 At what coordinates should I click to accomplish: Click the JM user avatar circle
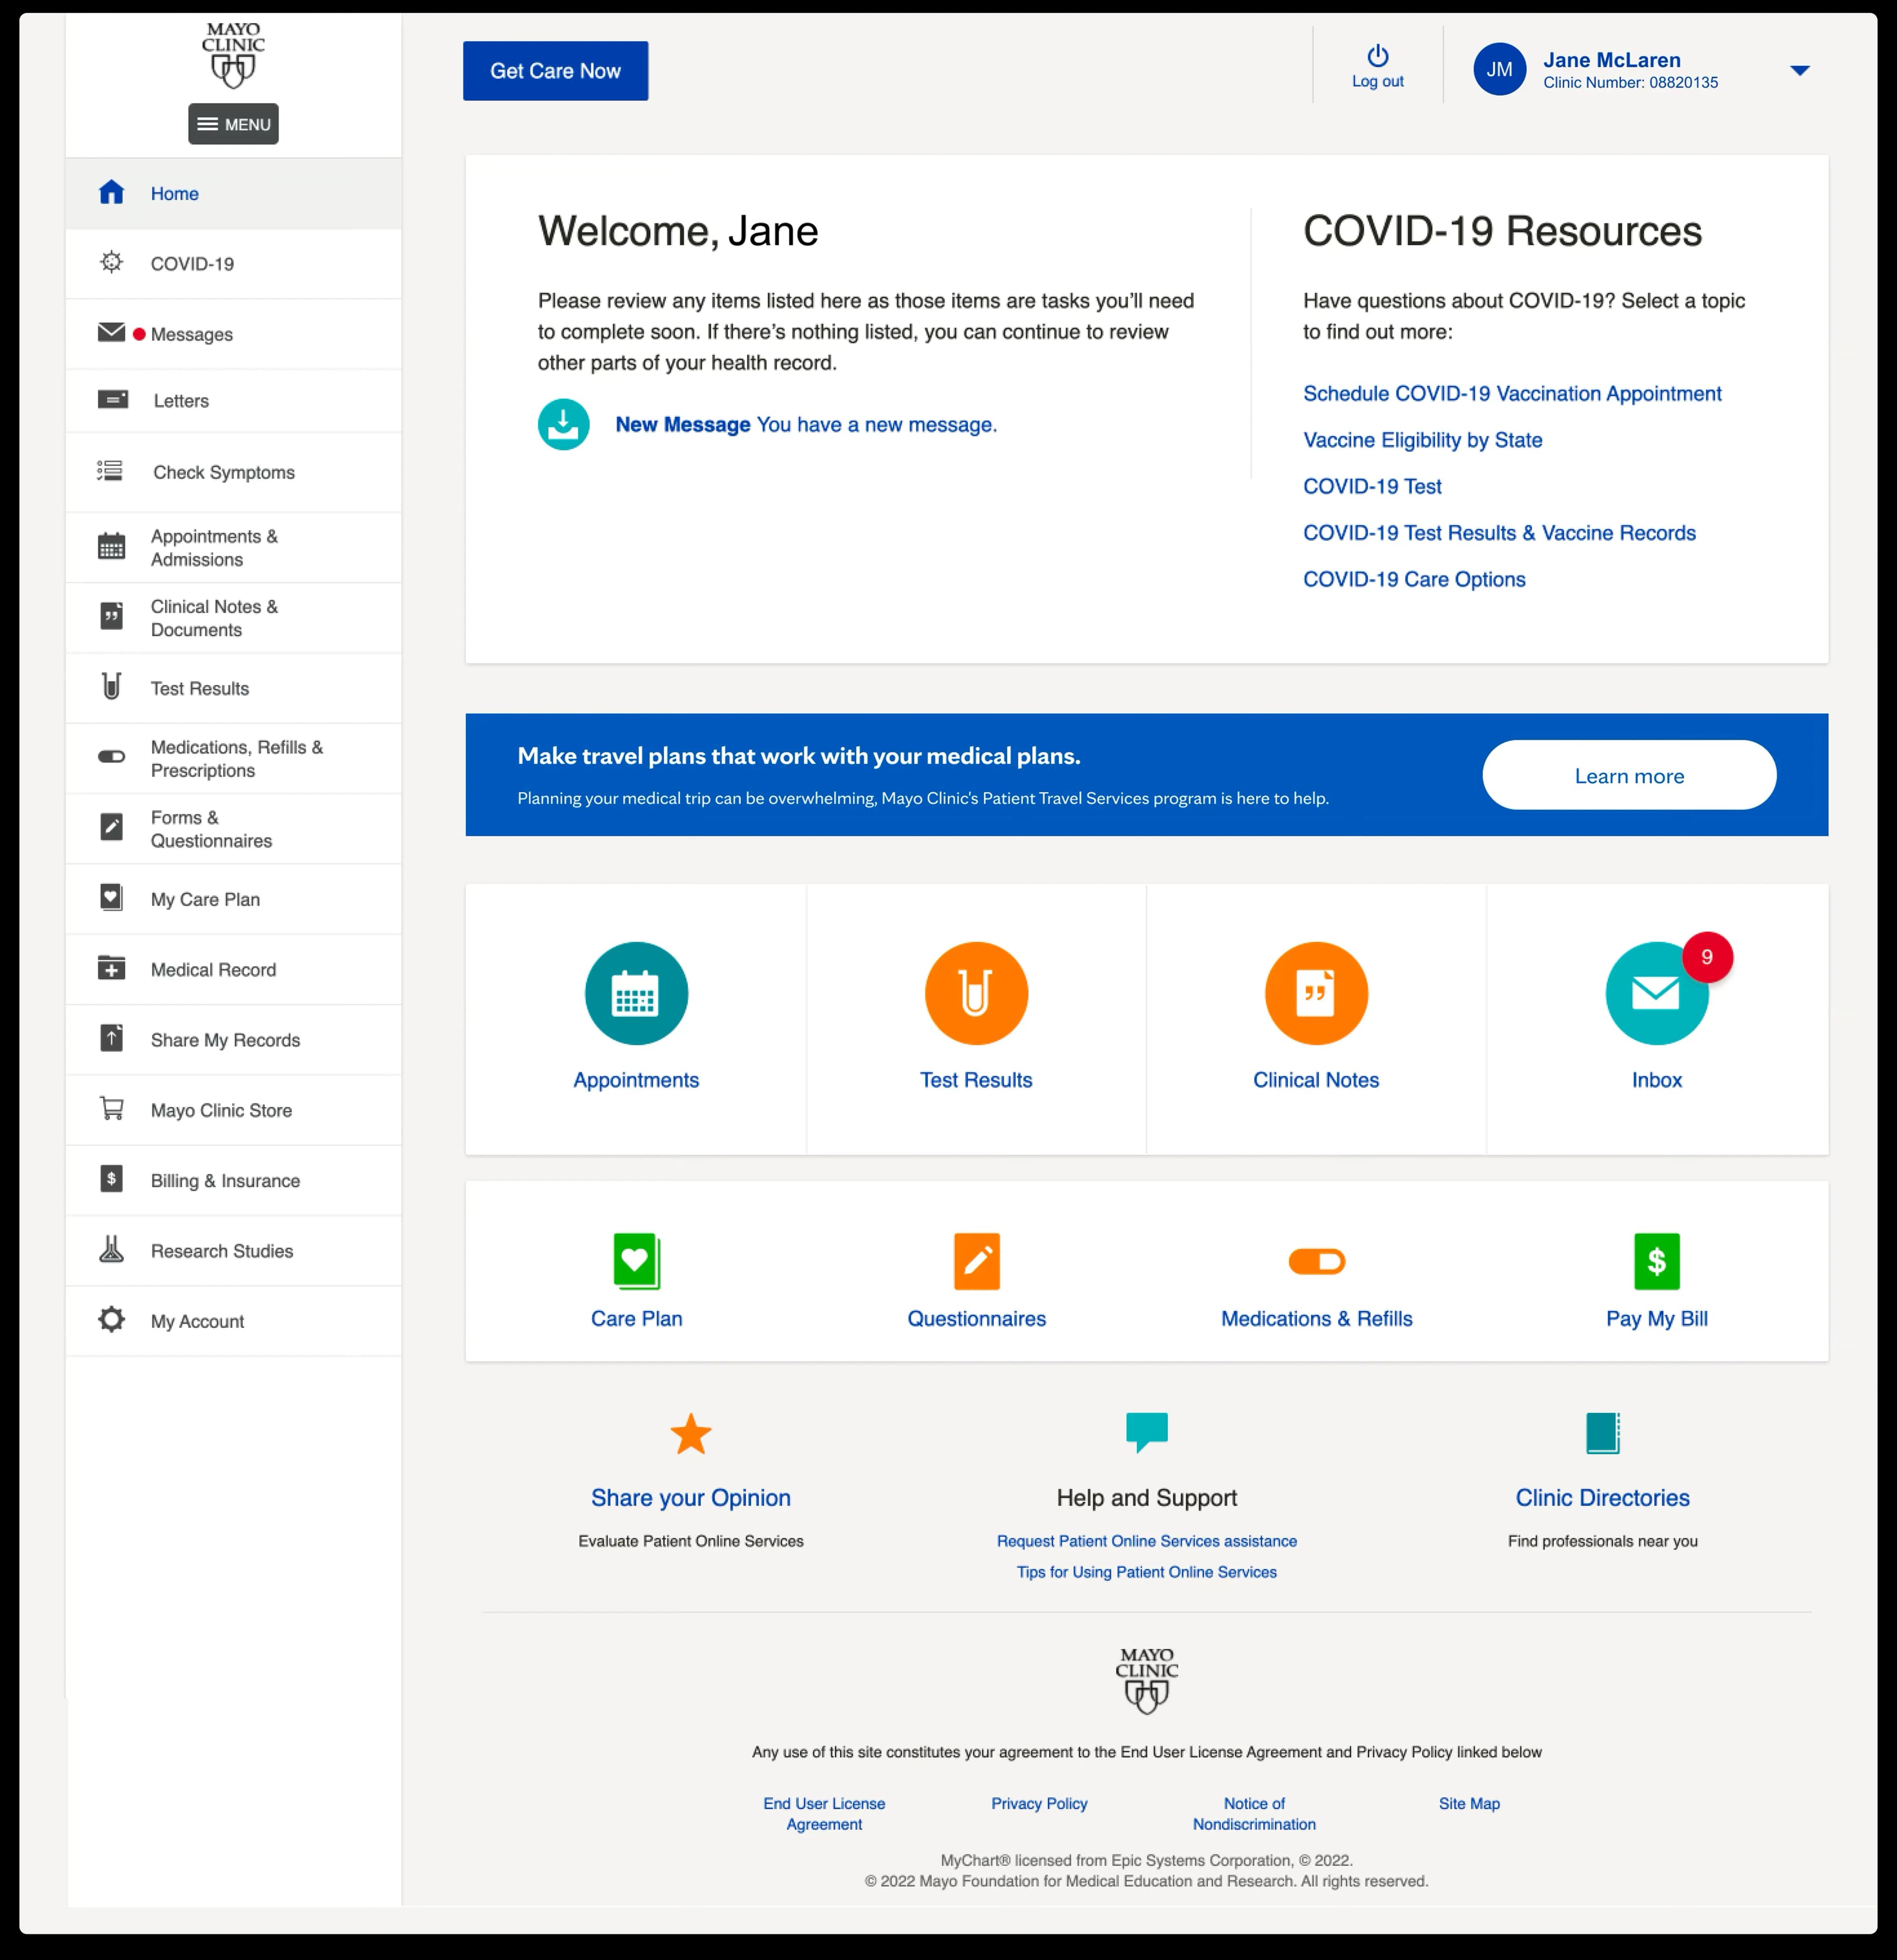[x=1499, y=69]
